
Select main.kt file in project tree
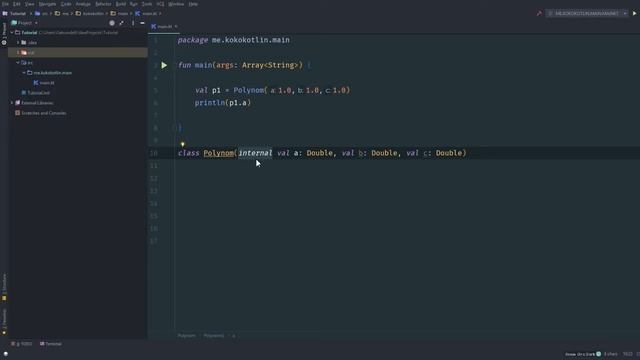tap(44, 83)
